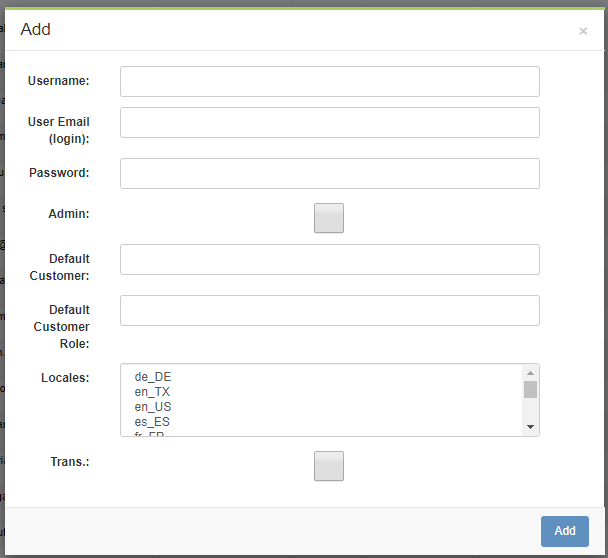The image size is (608, 558).
Task: Select the es_ES locale entry
Action: point(153,422)
